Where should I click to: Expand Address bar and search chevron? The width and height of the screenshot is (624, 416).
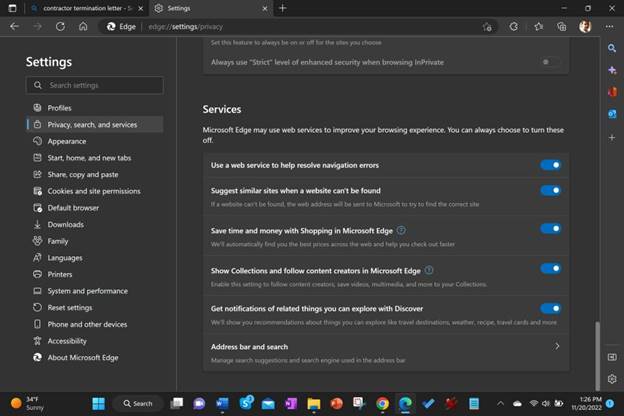point(557,346)
